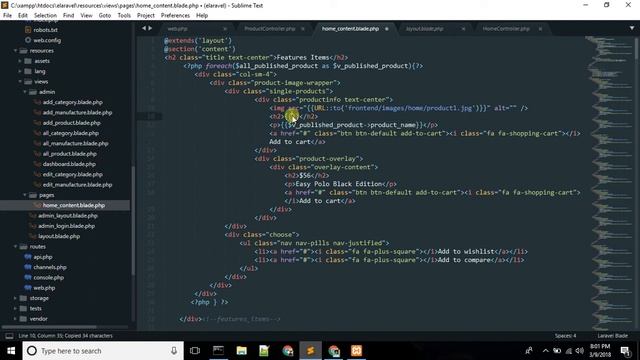Click the file icon of web.php under routes
640x360 pixels.
point(28,288)
